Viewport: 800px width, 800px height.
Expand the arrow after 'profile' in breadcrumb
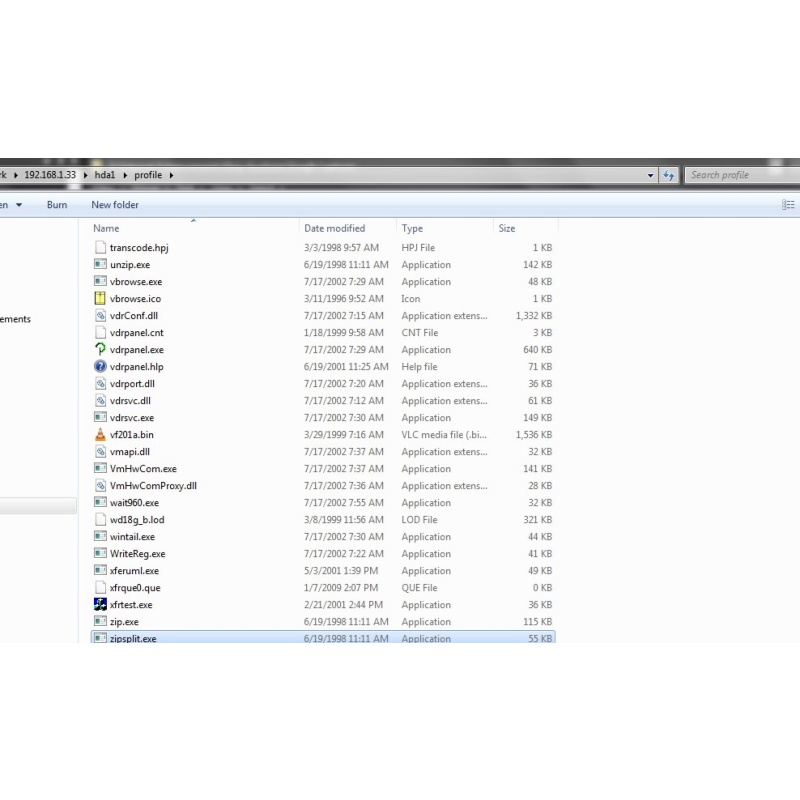[x=171, y=175]
